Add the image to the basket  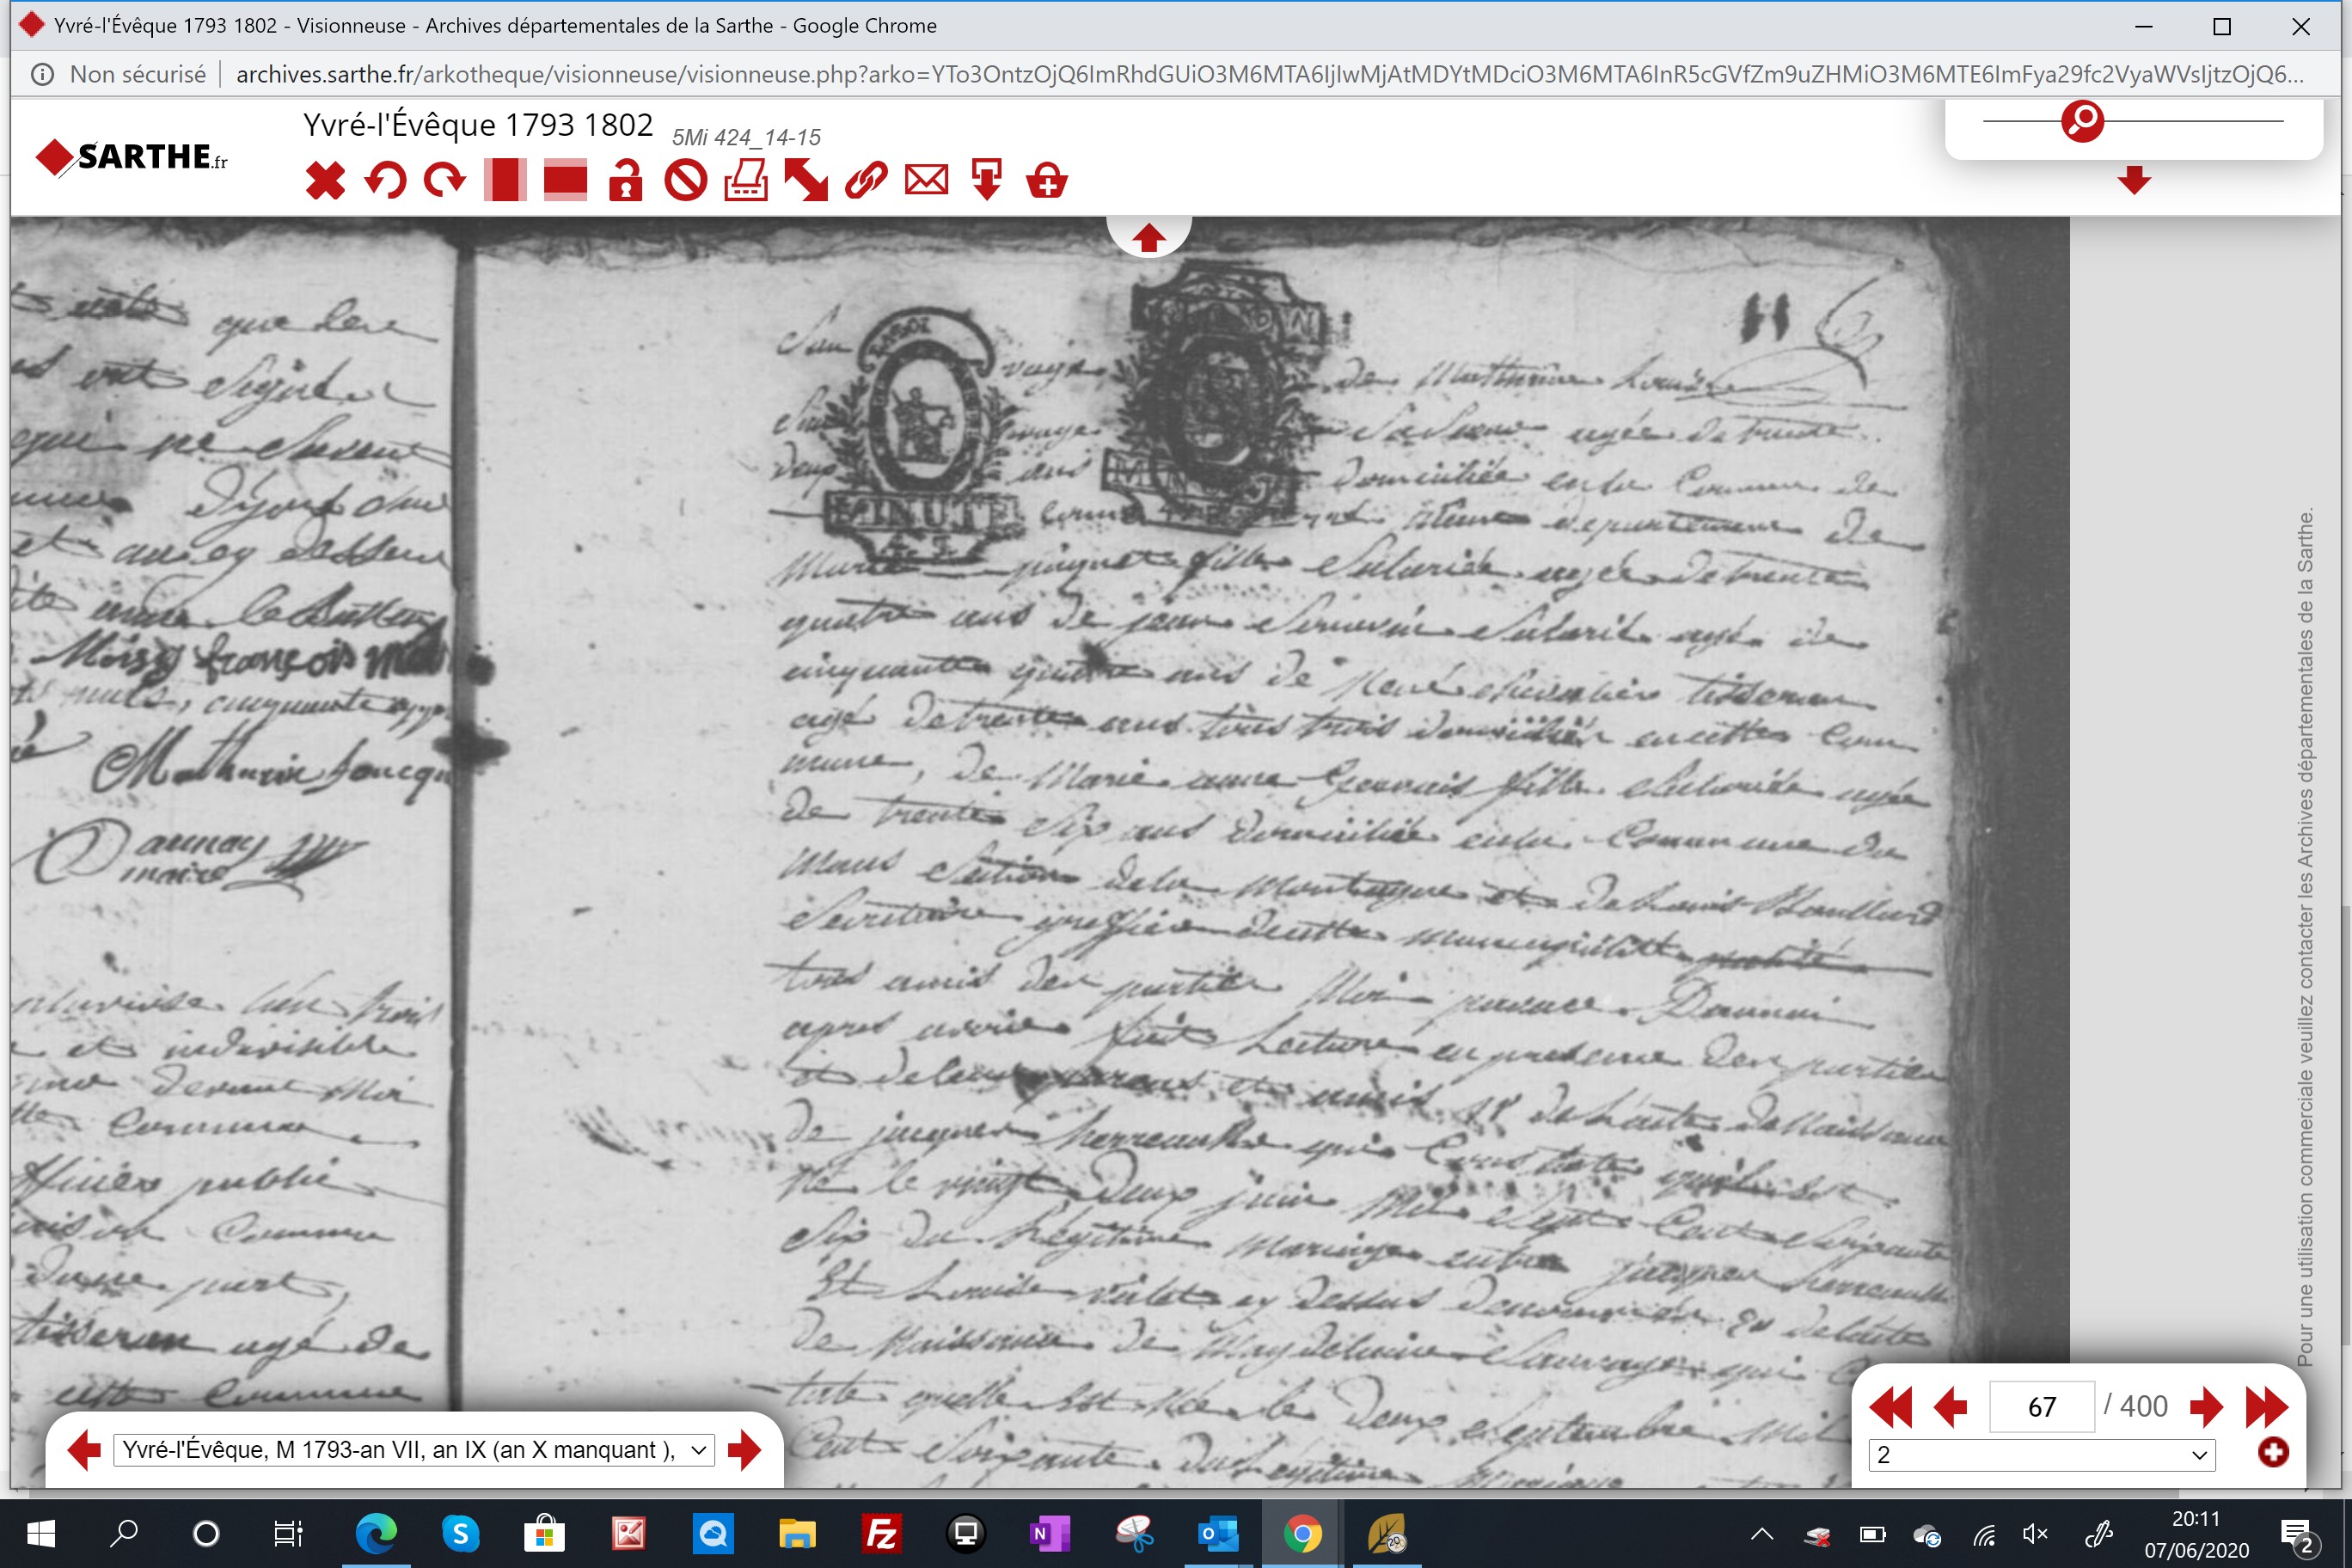(x=1047, y=181)
